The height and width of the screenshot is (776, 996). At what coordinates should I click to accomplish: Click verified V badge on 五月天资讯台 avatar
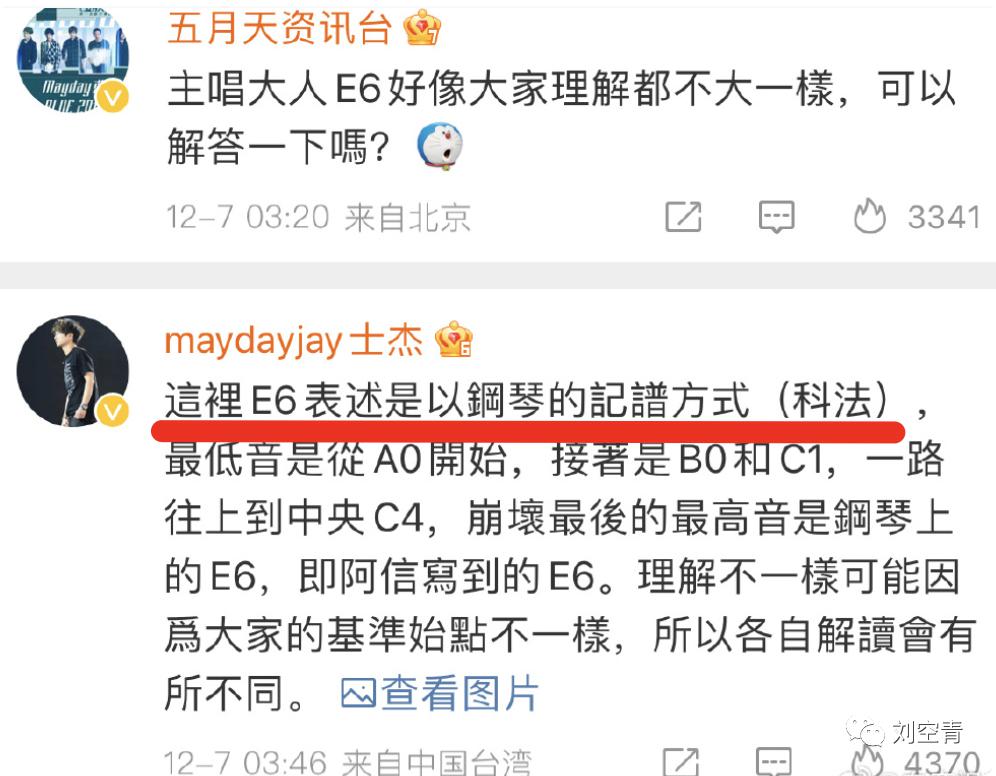[113, 97]
